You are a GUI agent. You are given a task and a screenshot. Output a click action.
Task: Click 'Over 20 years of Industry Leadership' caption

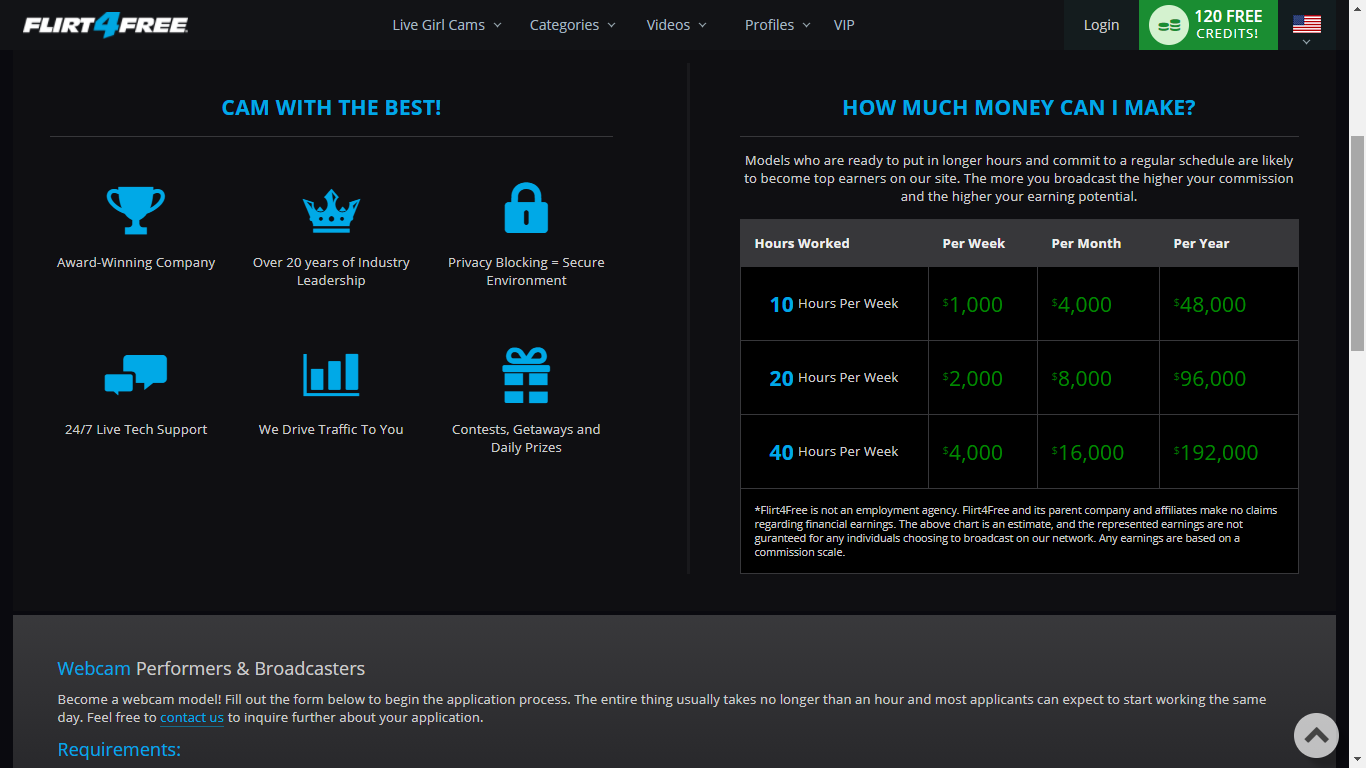click(x=331, y=271)
